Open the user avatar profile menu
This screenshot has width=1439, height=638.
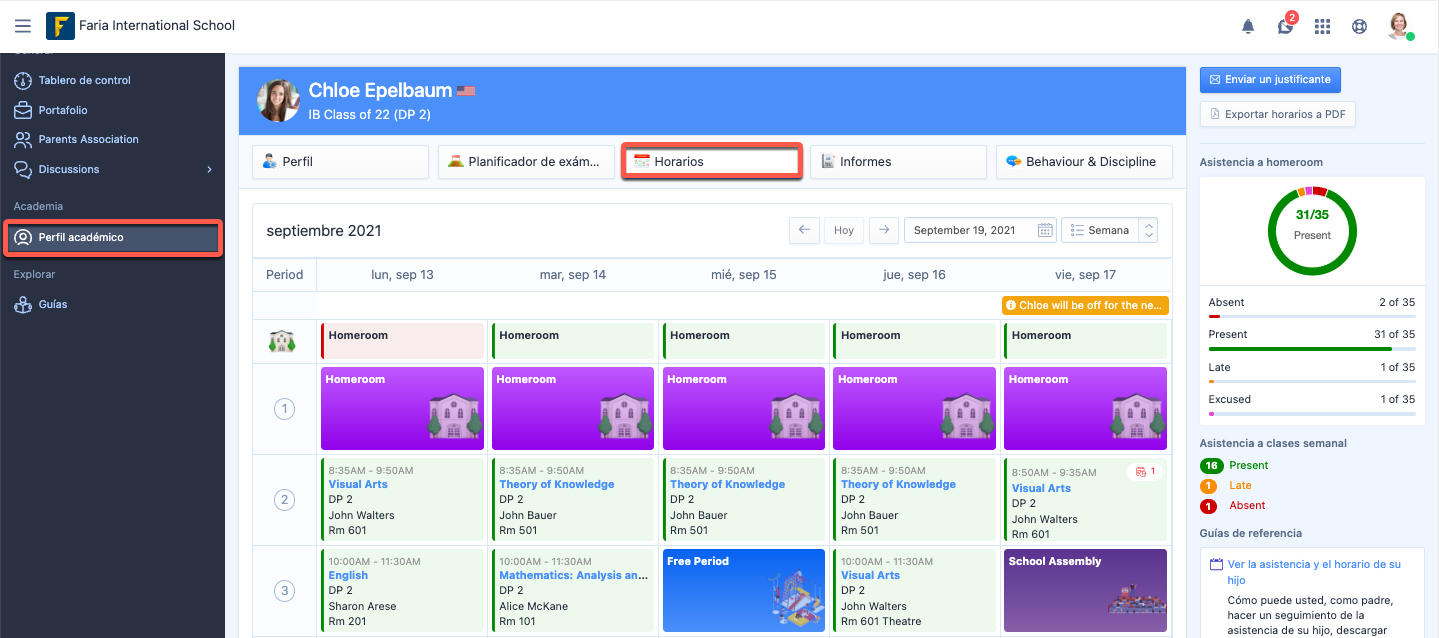(x=1399, y=26)
